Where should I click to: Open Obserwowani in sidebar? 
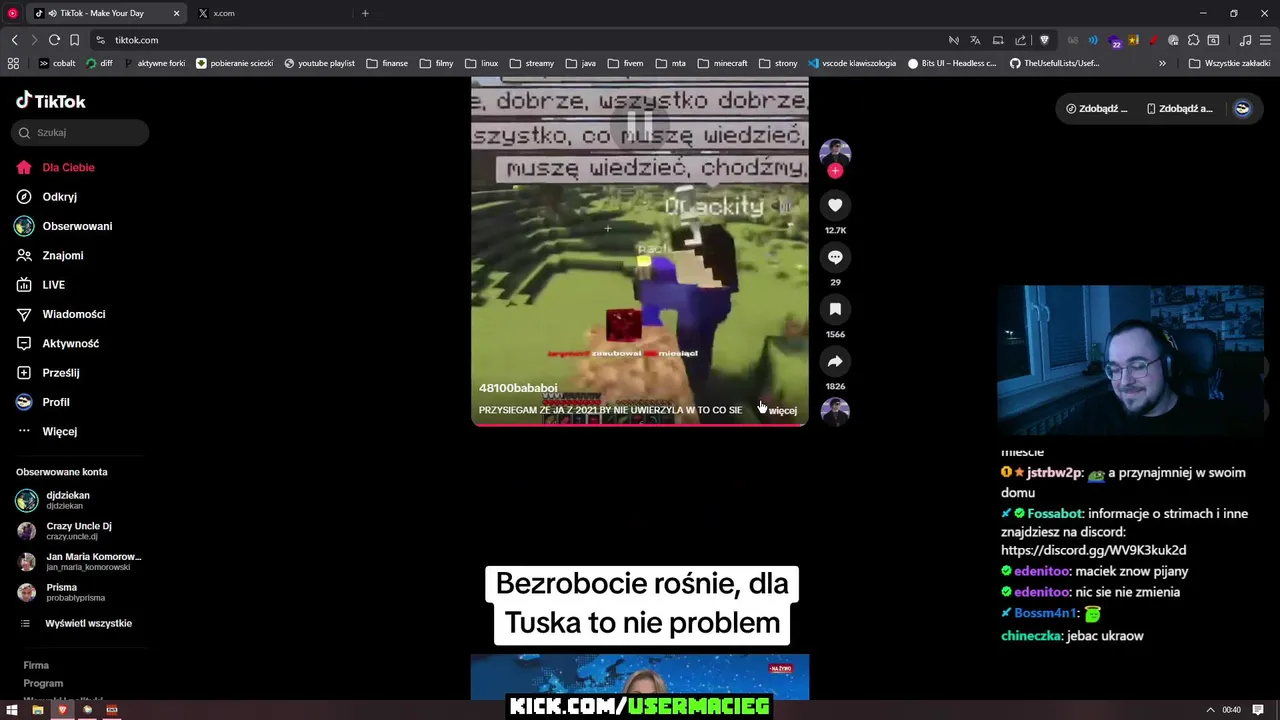tap(77, 226)
